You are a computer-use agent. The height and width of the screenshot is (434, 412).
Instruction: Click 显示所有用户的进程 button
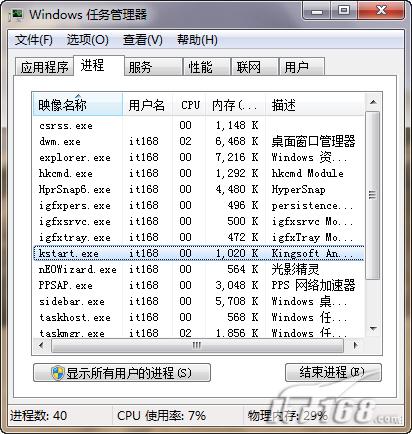(x=122, y=373)
